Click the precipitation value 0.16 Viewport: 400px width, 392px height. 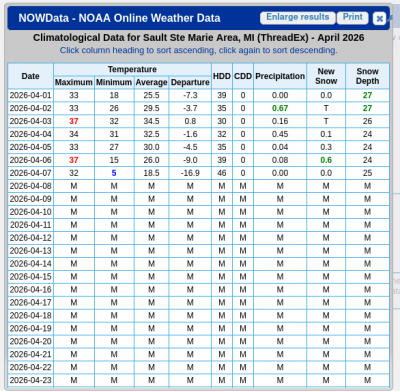pos(280,121)
